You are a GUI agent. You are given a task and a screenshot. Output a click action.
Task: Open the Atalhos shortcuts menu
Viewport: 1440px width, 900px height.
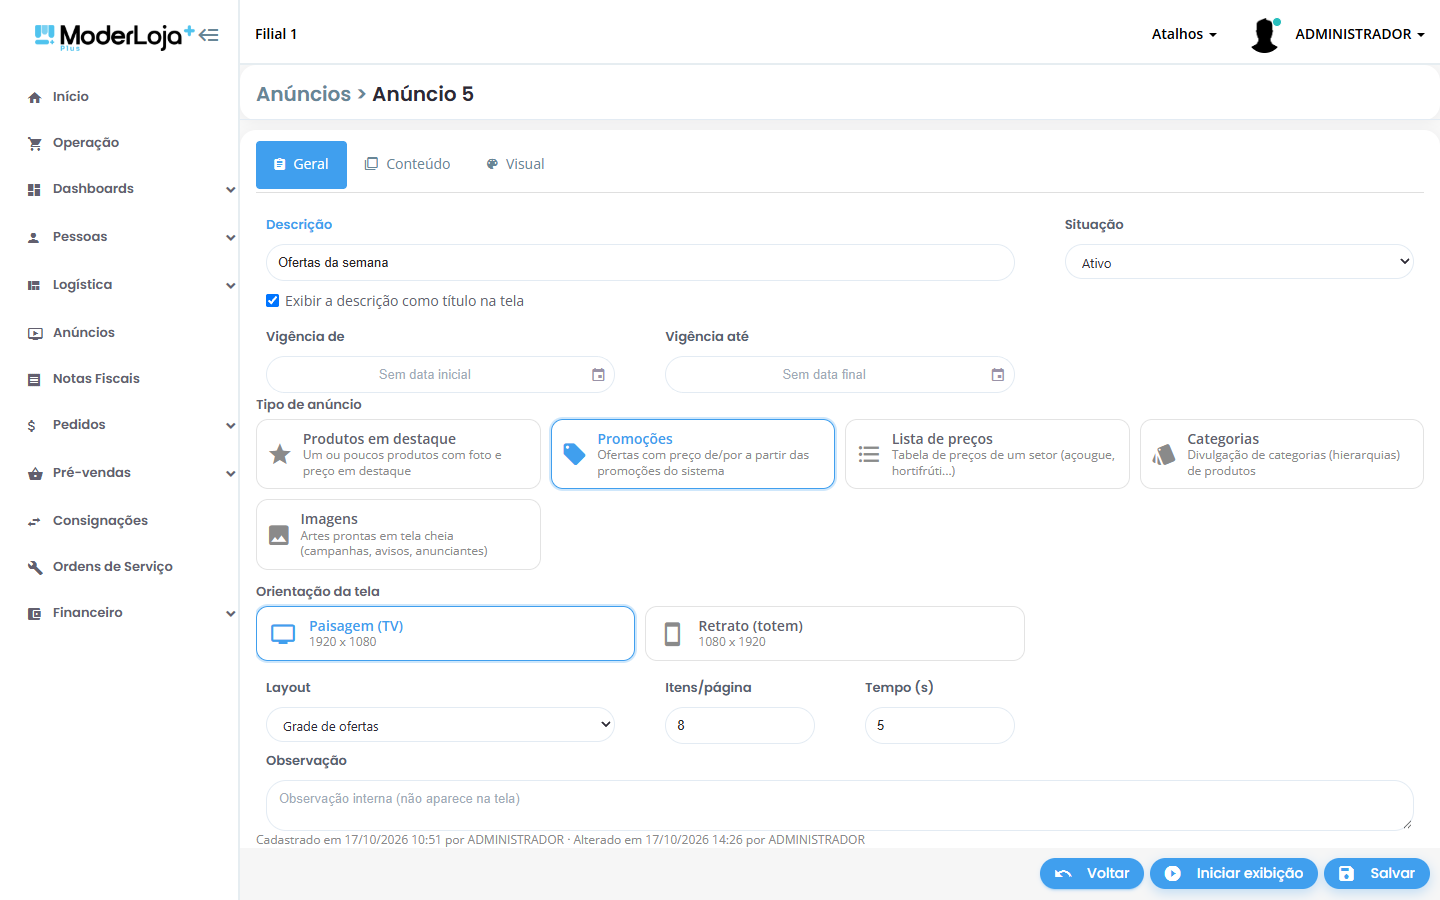(x=1184, y=34)
